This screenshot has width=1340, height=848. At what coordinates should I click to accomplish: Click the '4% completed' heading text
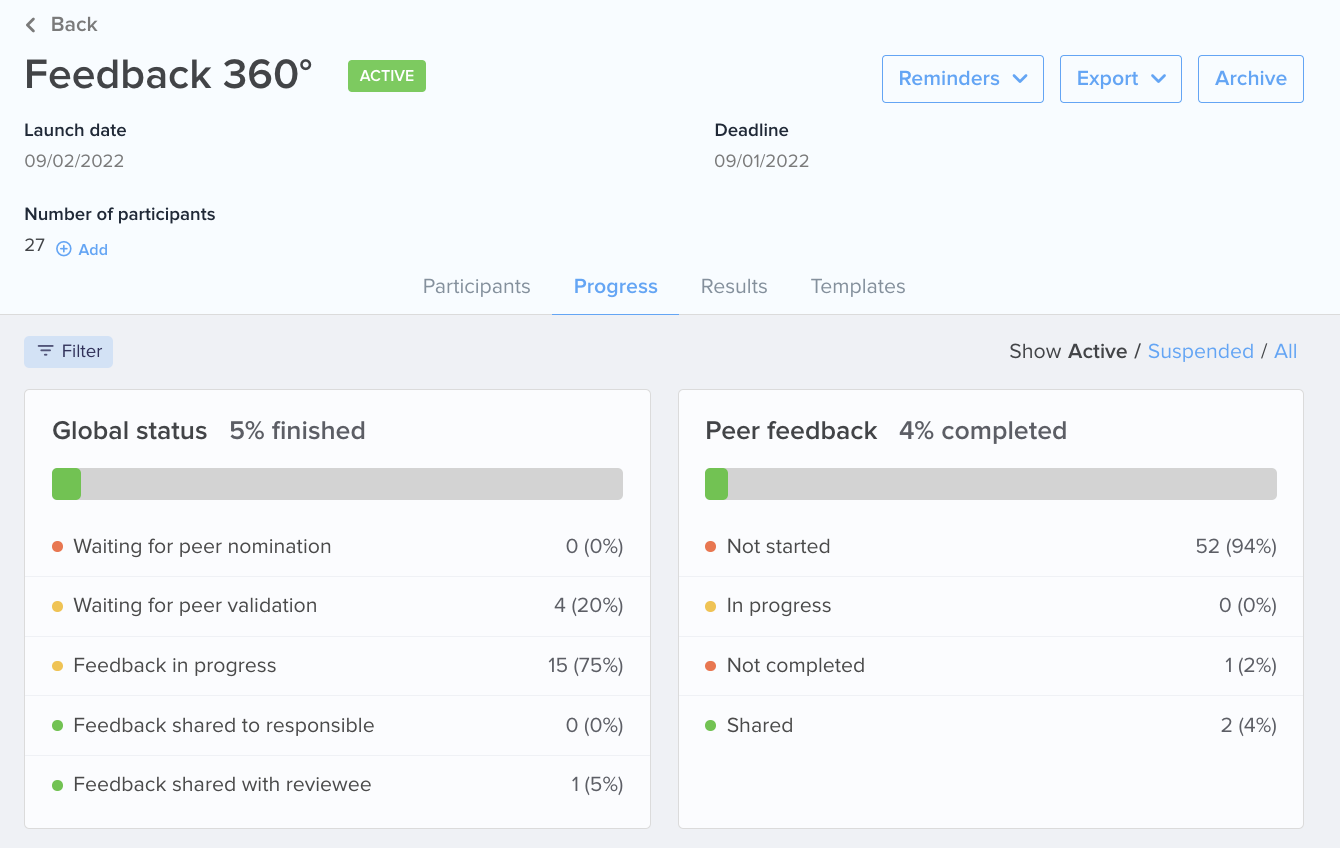click(x=983, y=431)
